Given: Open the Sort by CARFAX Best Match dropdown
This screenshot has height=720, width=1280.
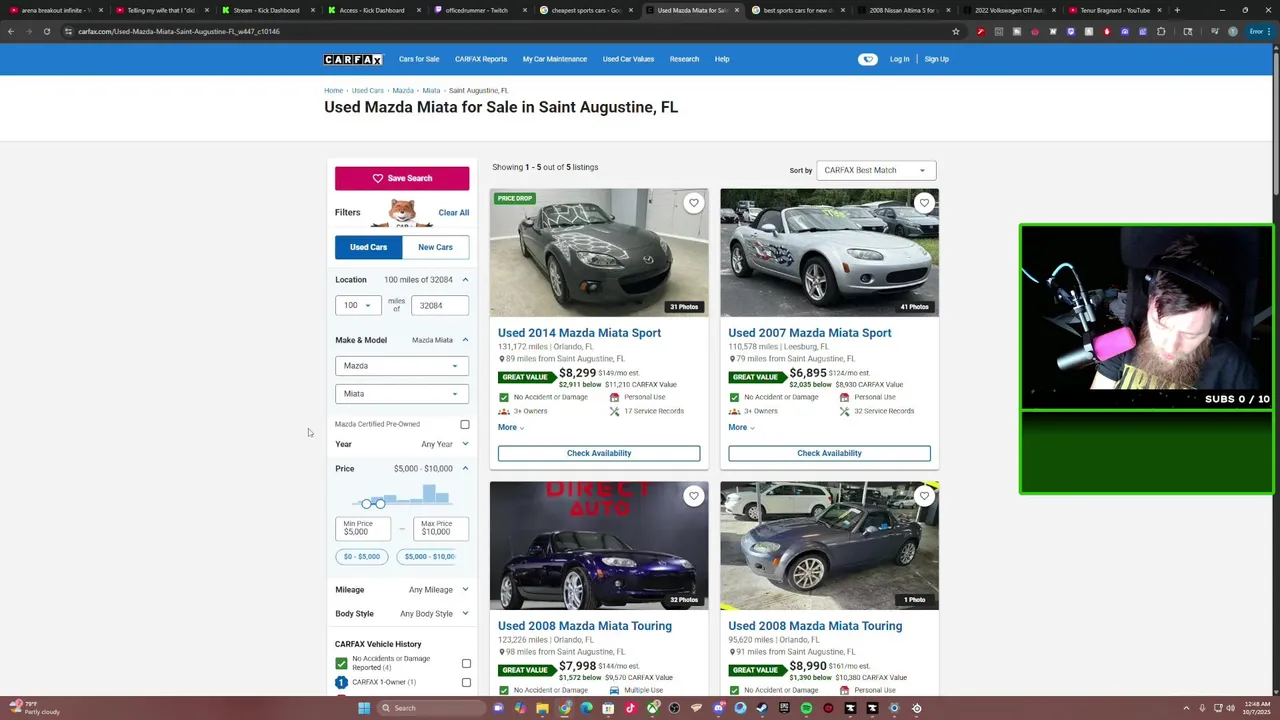Looking at the screenshot, I should tap(876, 170).
